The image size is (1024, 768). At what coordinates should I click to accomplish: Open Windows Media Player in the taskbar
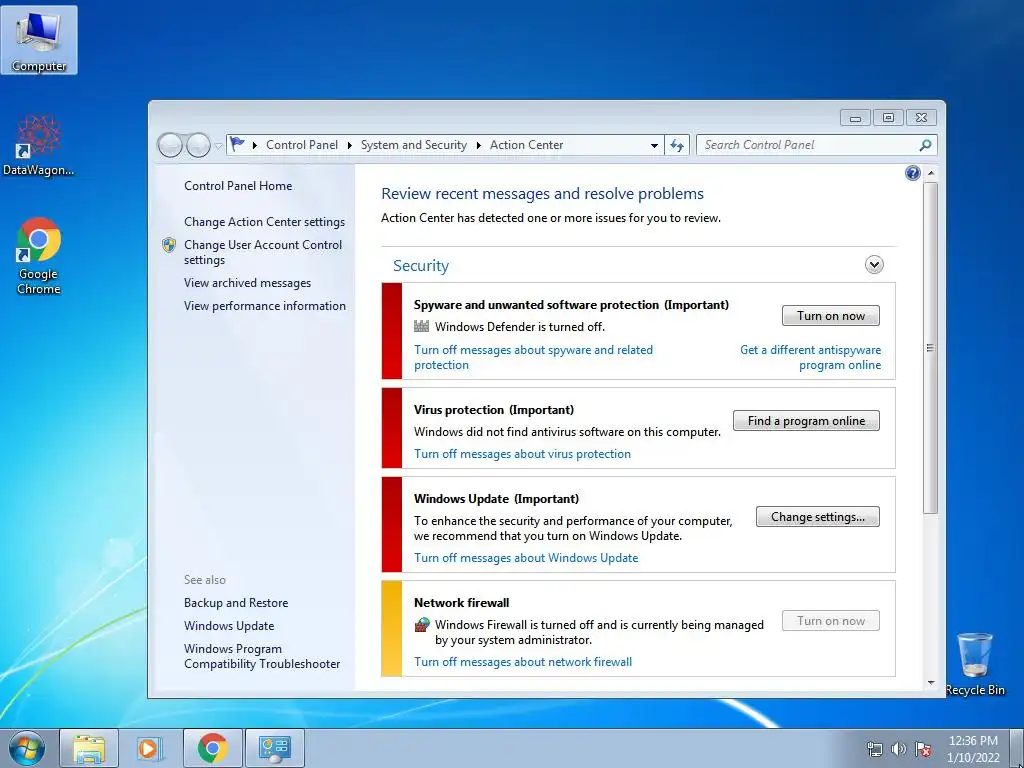point(150,748)
